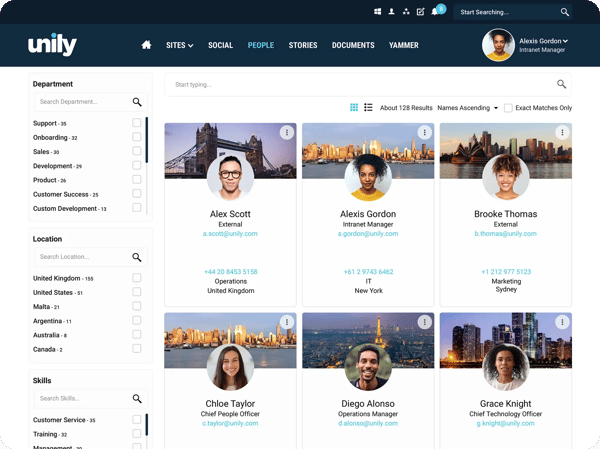The image size is (600, 449).
Task: Open the org chart icon in top bar
Action: (x=406, y=12)
